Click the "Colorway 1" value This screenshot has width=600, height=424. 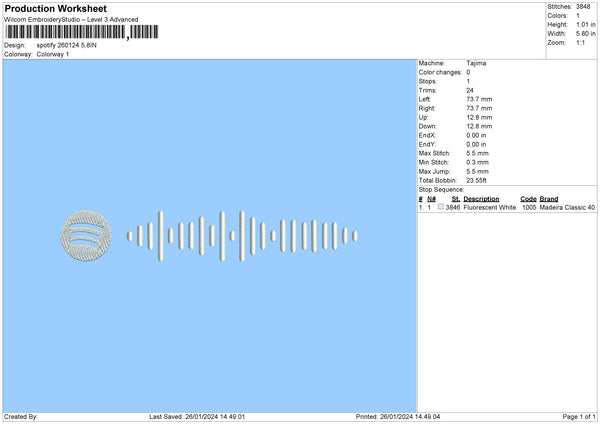pos(53,54)
